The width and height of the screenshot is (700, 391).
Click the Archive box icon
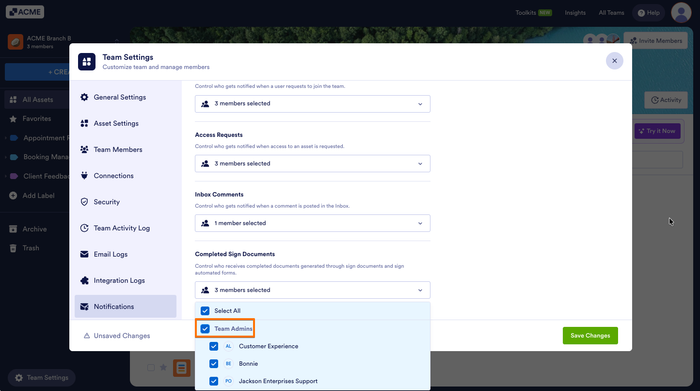pyautogui.click(x=13, y=229)
